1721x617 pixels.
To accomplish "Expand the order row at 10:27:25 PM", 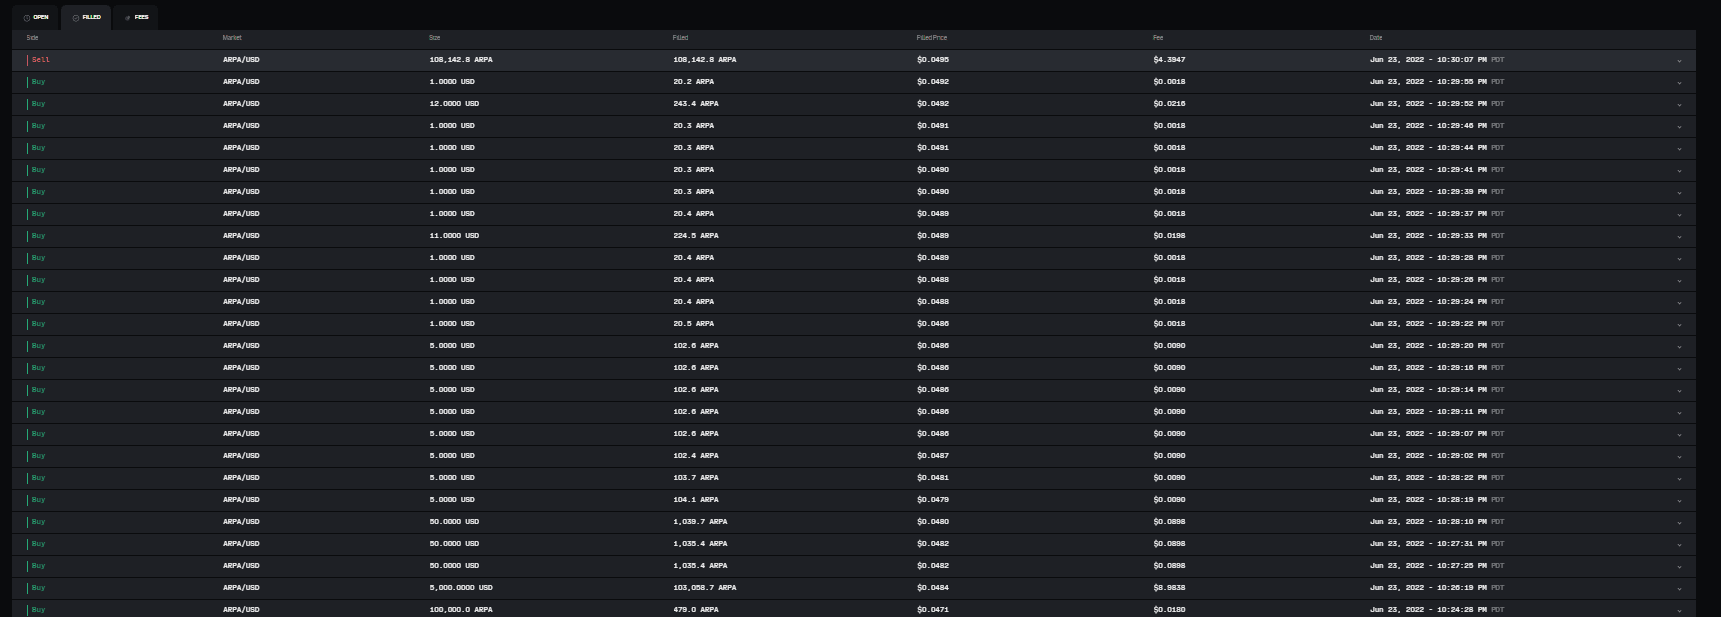I will point(1679,566).
